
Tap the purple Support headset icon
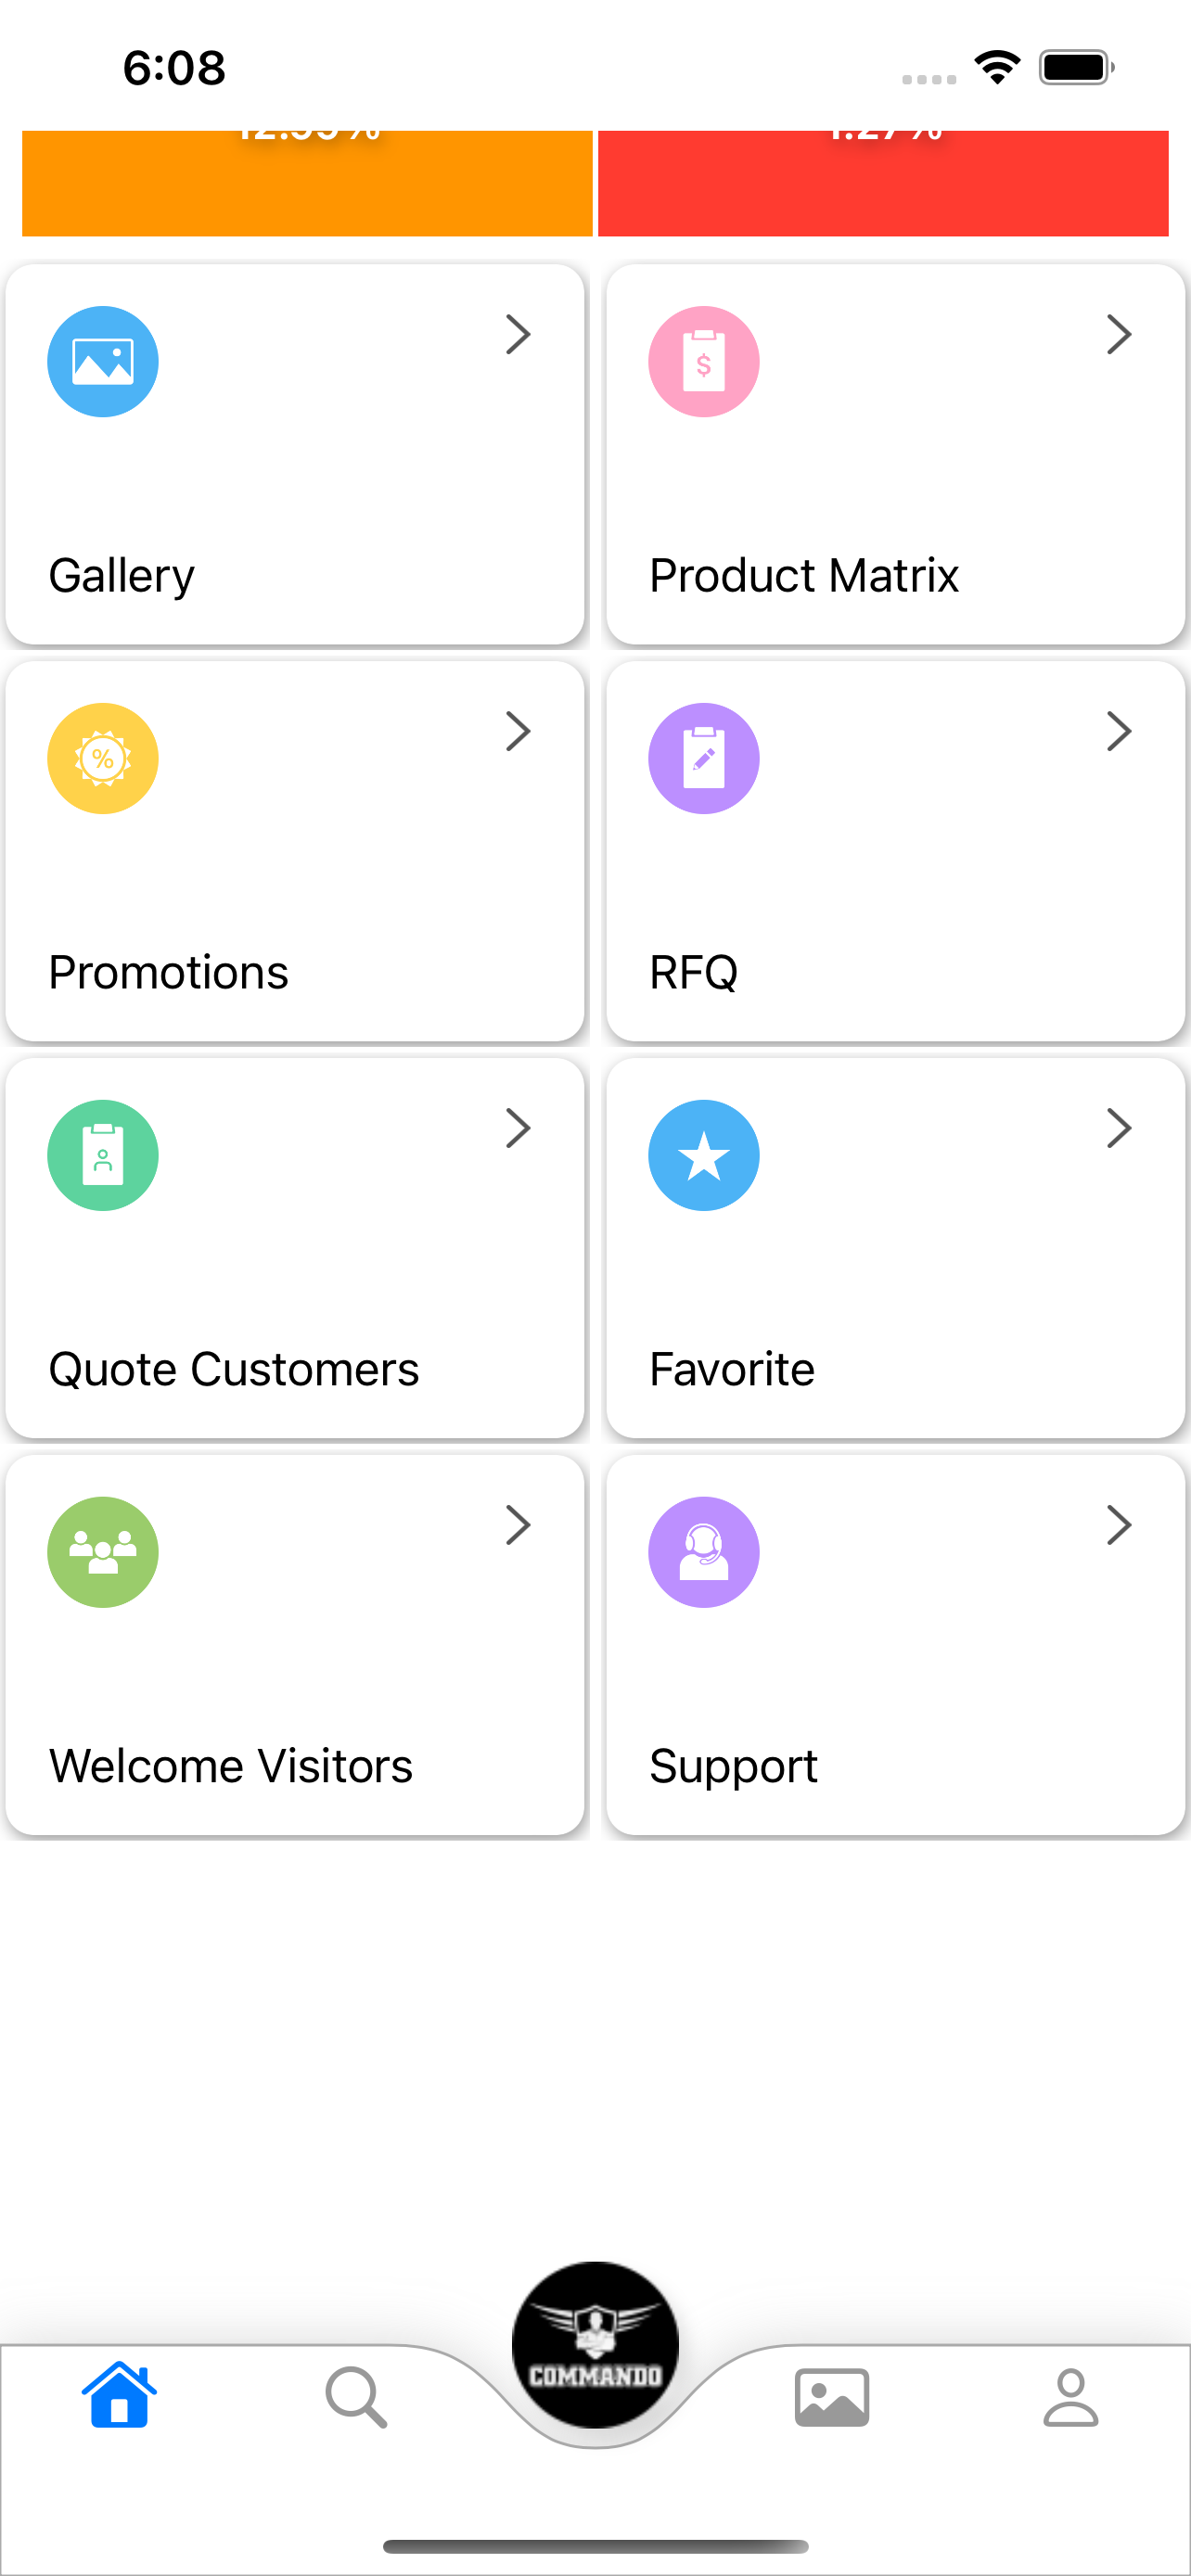click(x=703, y=1552)
